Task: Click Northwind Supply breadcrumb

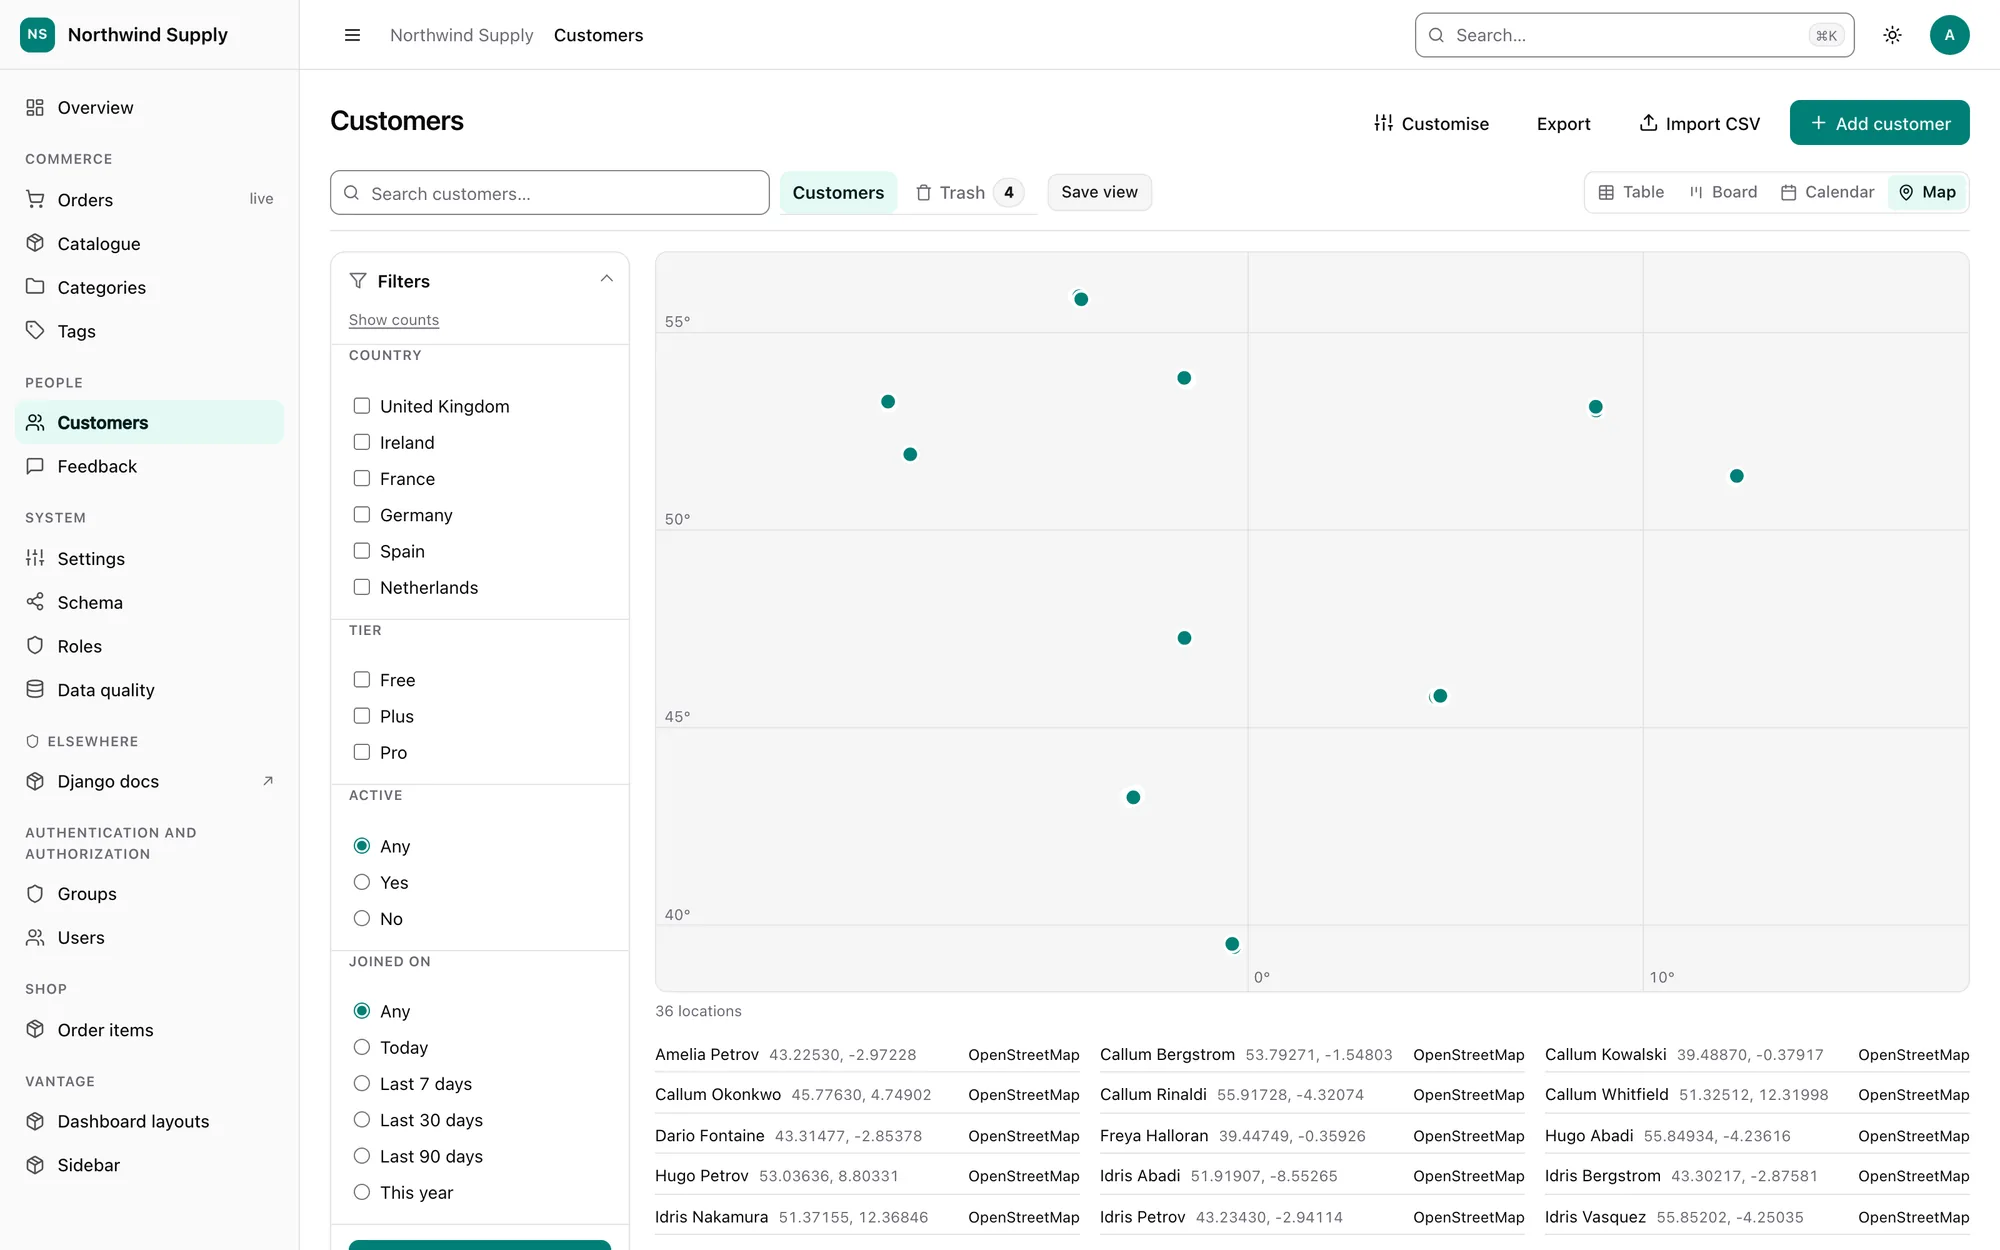Action: pos(461,35)
